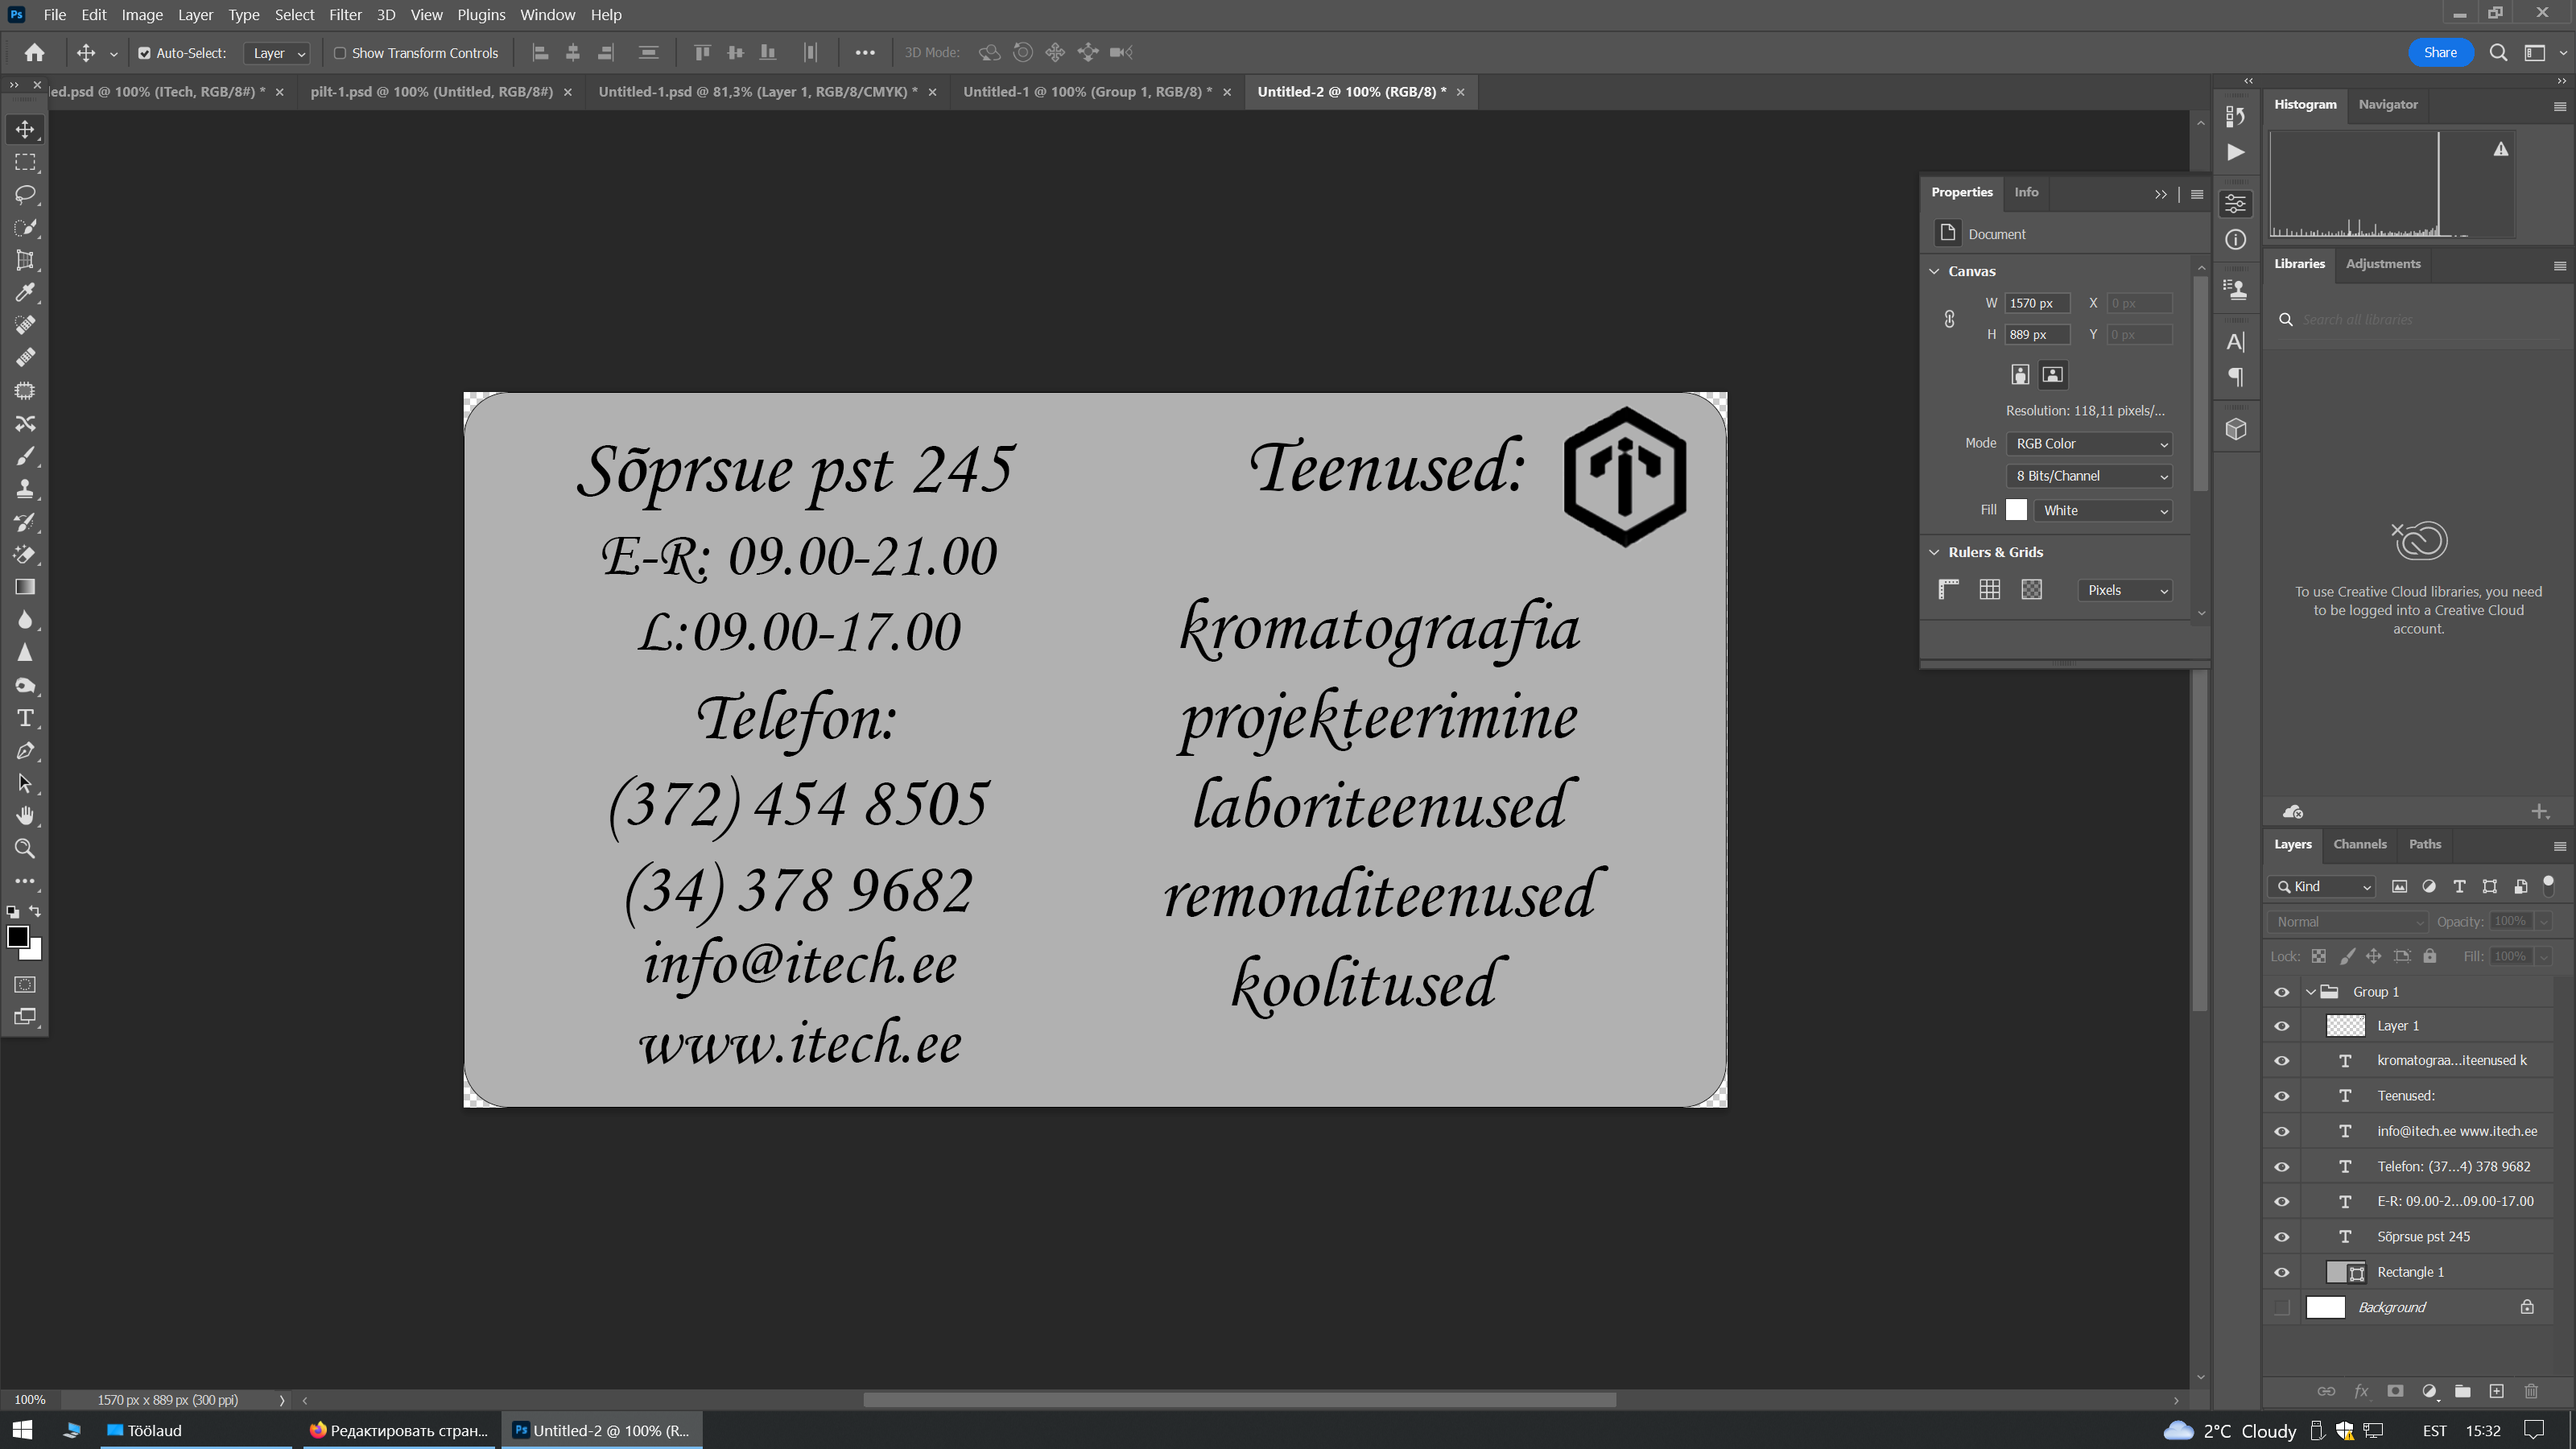Viewport: 2576px width, 1449px height.
Task: Select the Eyedropper tool
Action: point(25,293)
